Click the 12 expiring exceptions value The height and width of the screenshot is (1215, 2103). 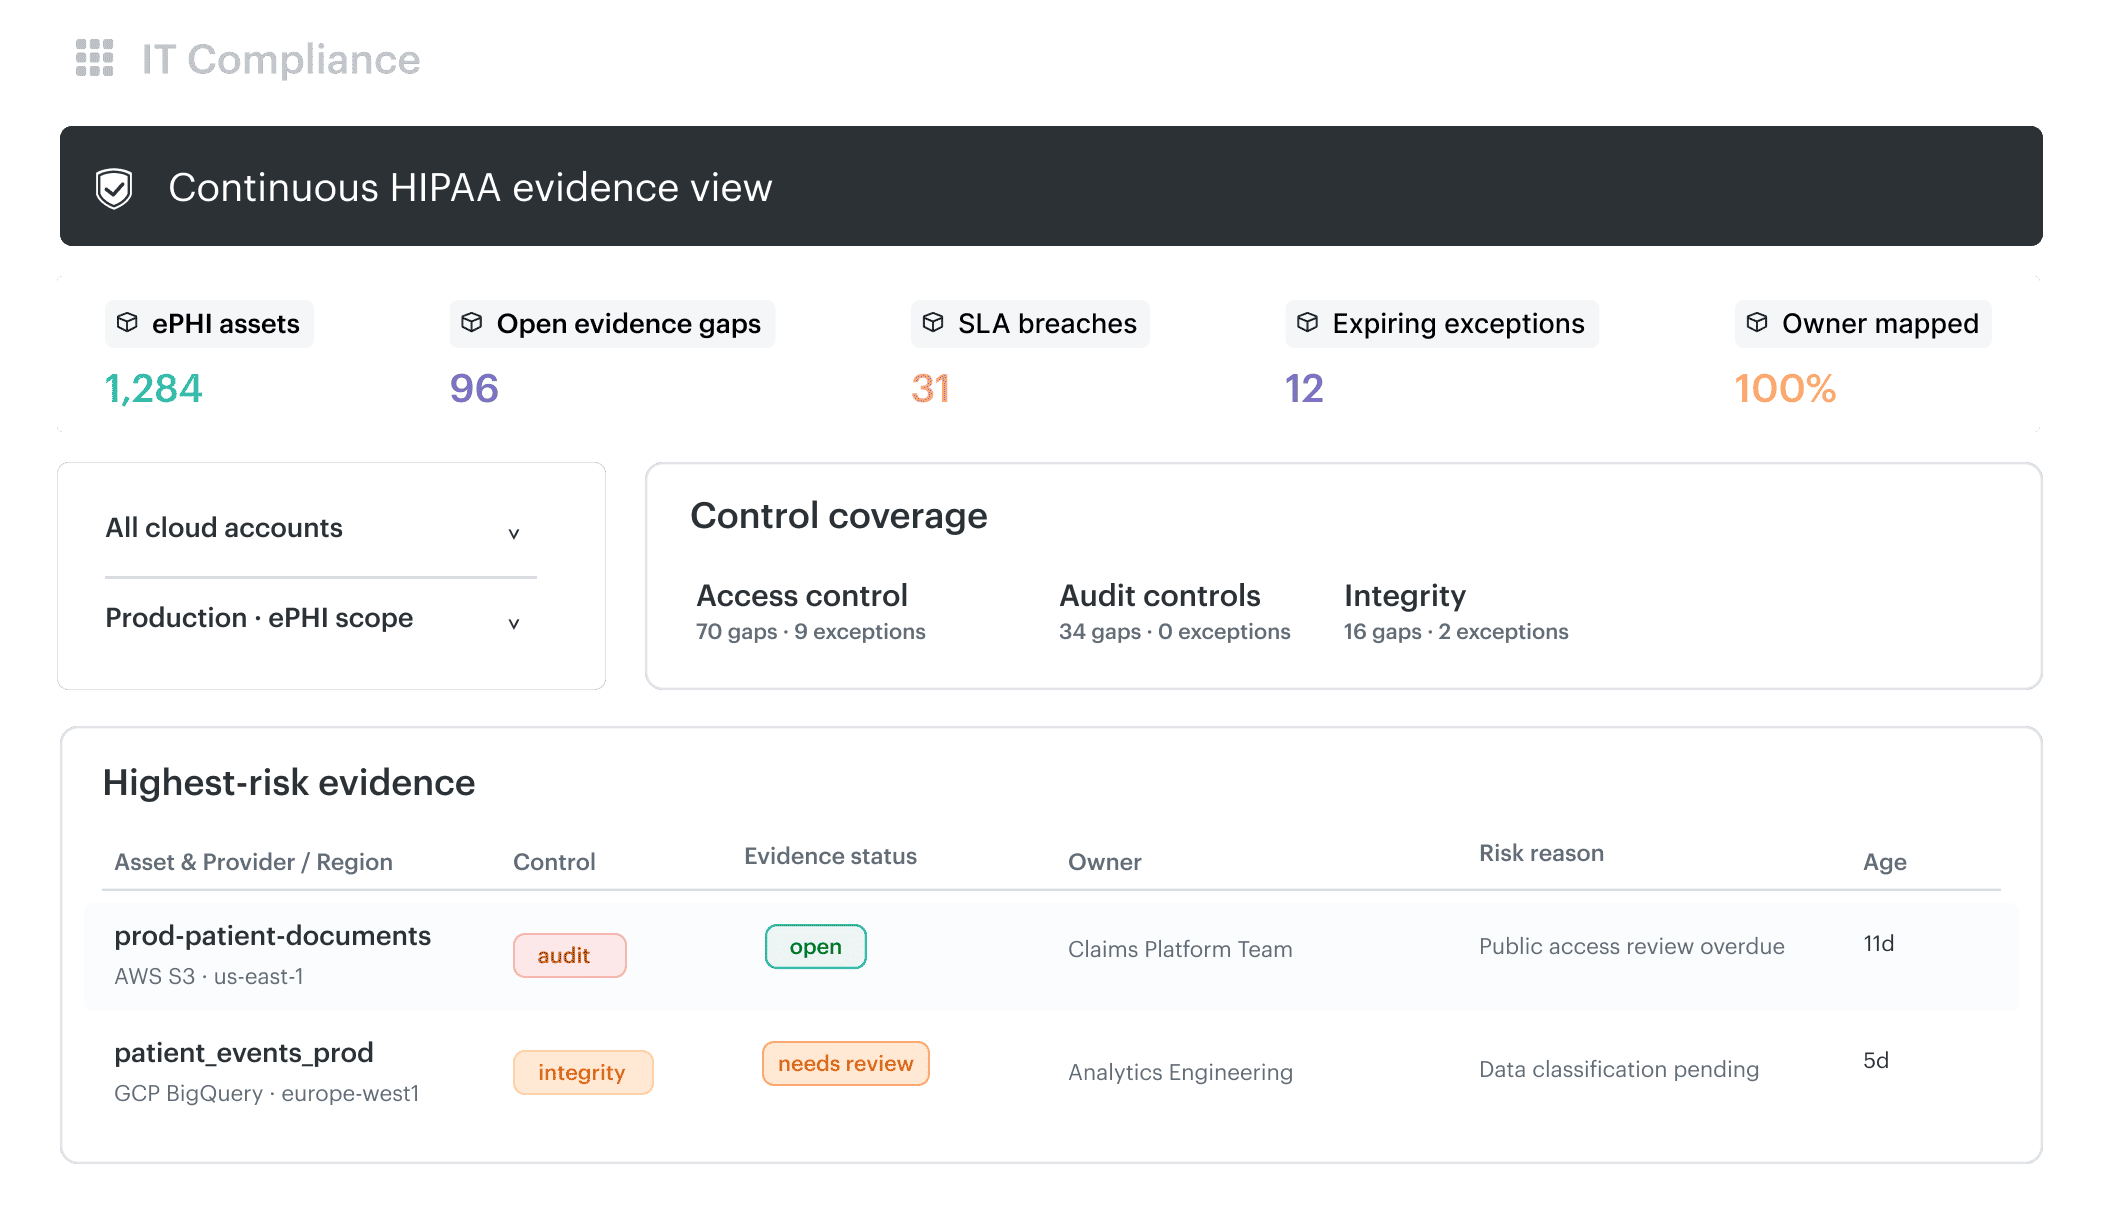(x=1304, y=389)
